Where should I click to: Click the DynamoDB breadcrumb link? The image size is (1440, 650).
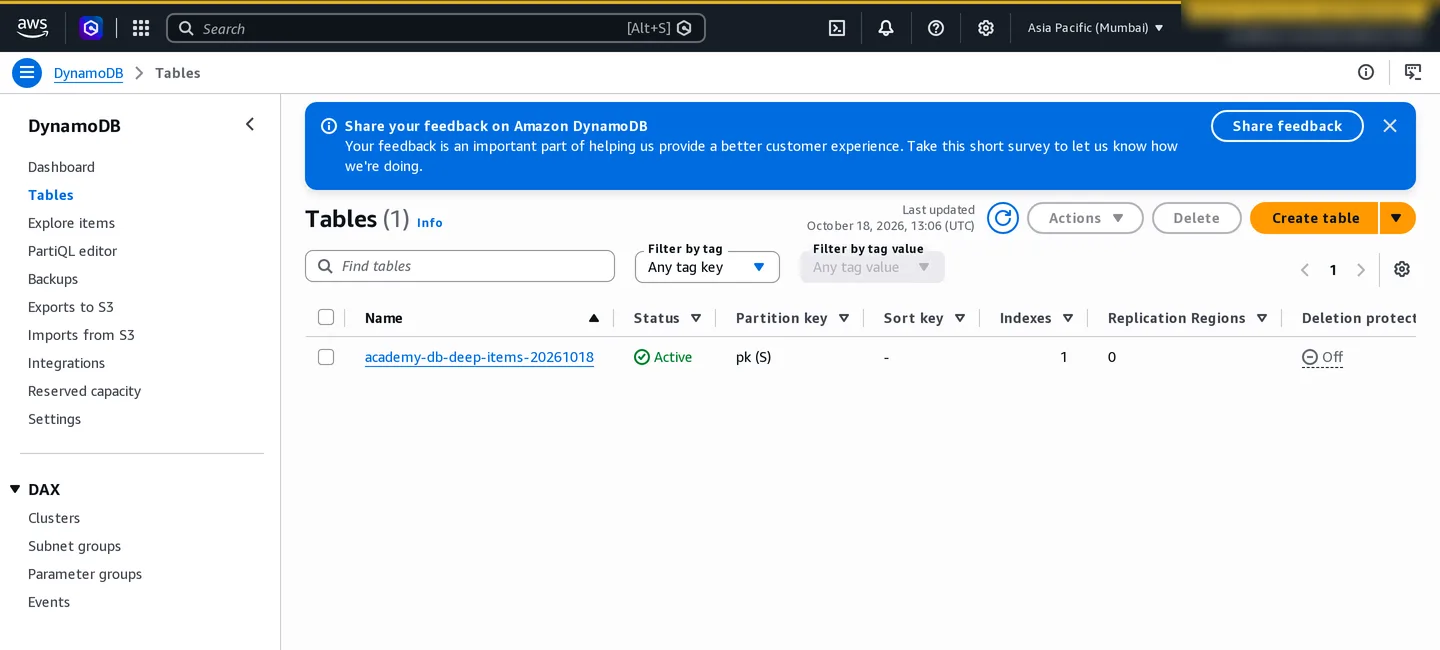tap(88, 73)
